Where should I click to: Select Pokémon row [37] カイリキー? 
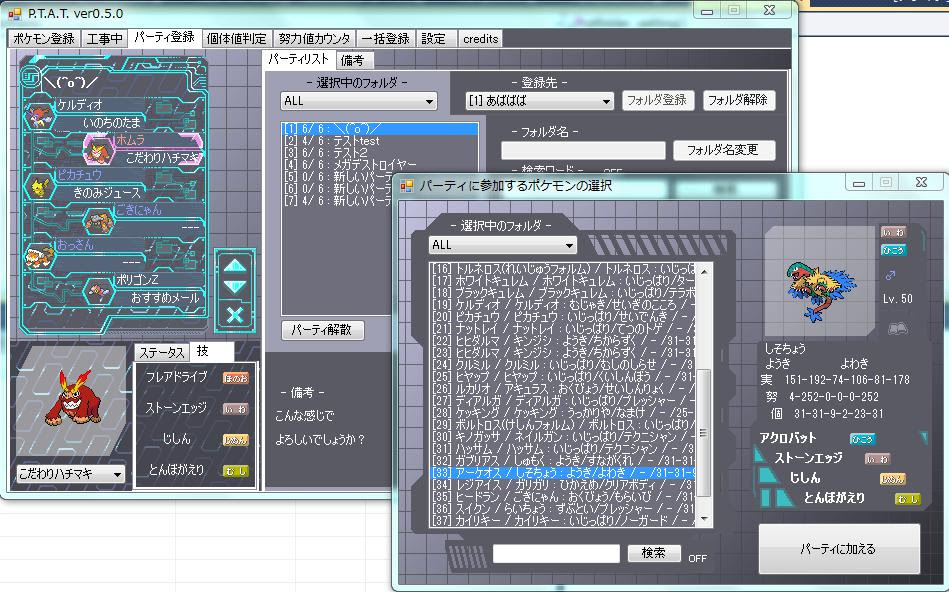pos(563,520)
